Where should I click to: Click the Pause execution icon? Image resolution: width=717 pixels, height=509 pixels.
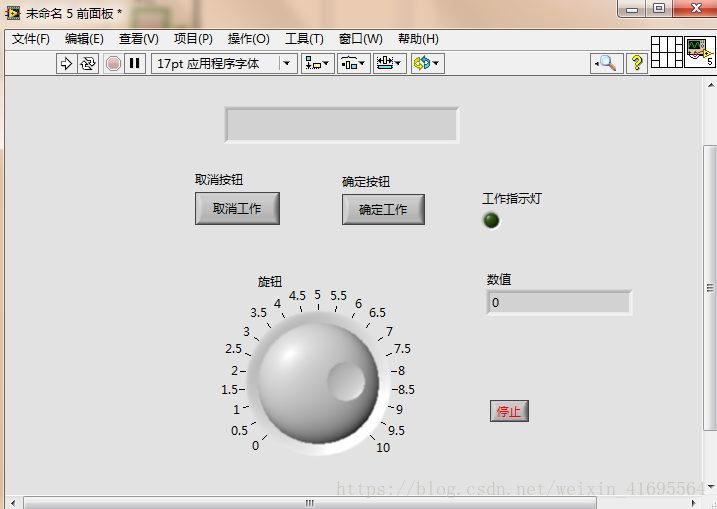tap(134, 63)
